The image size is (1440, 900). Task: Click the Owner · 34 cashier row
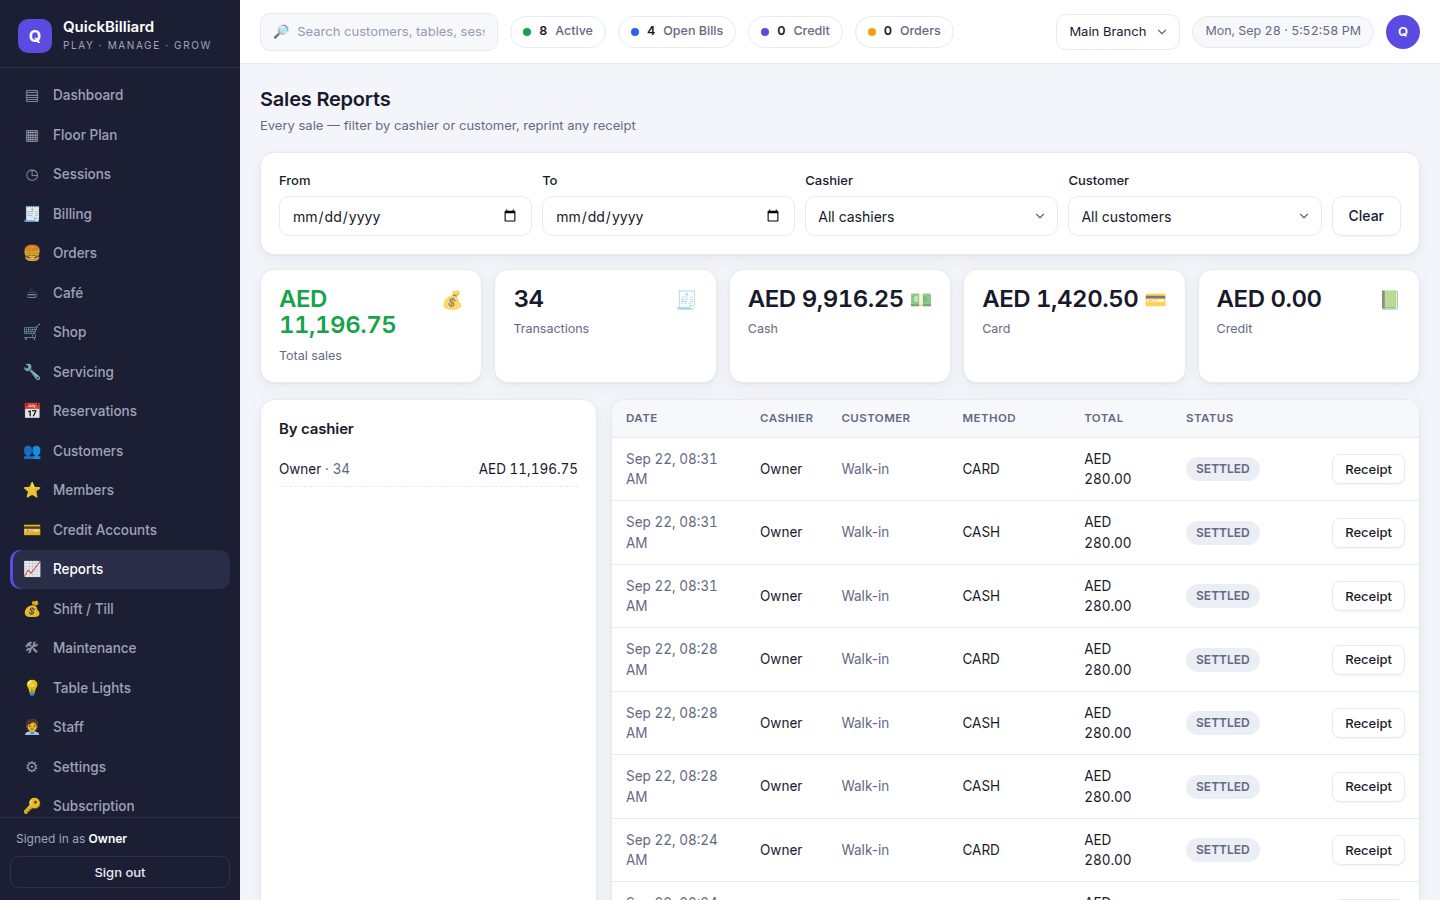click(x=428, y=469)
